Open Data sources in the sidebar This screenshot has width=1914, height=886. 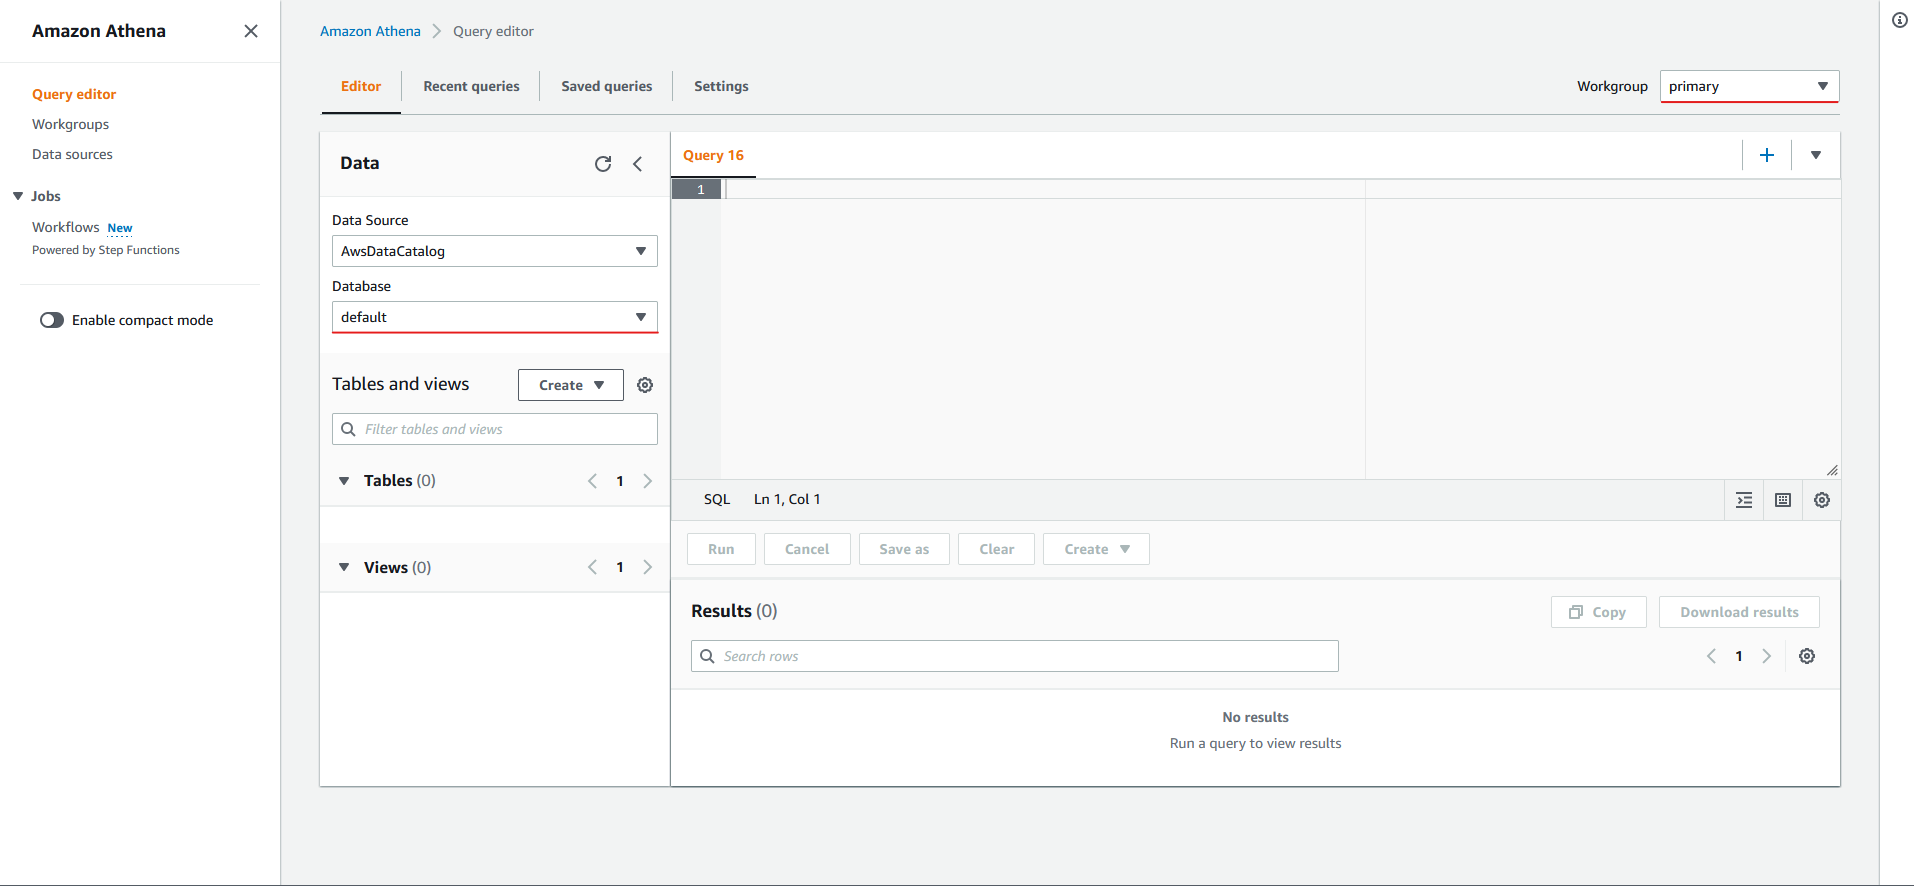pyautogui.click(x=72, y=154)
